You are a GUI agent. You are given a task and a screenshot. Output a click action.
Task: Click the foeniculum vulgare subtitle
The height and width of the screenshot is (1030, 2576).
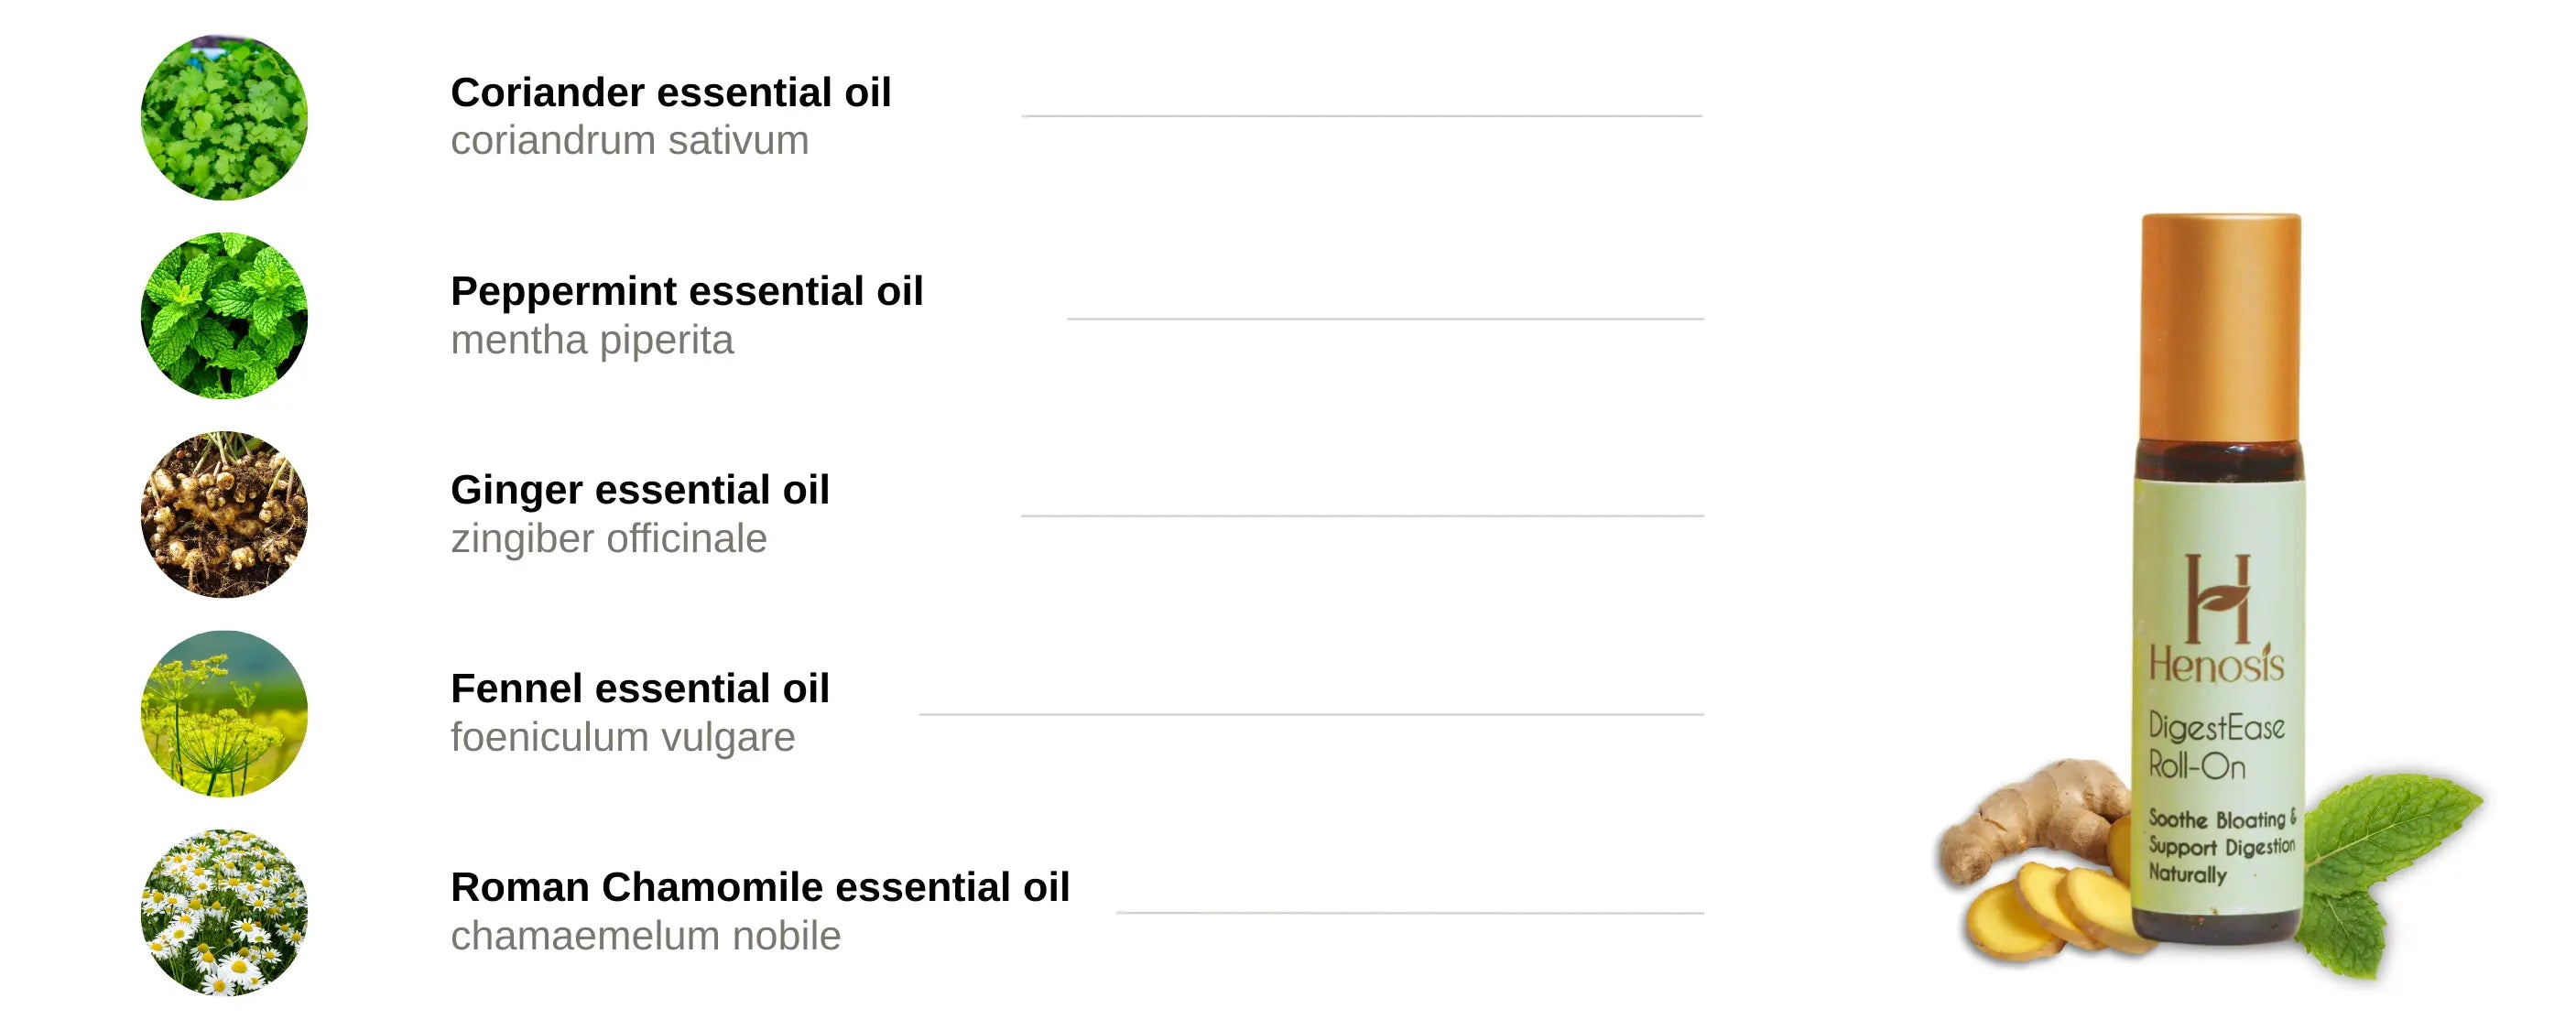pyautogui.click(x=622, y=738)
